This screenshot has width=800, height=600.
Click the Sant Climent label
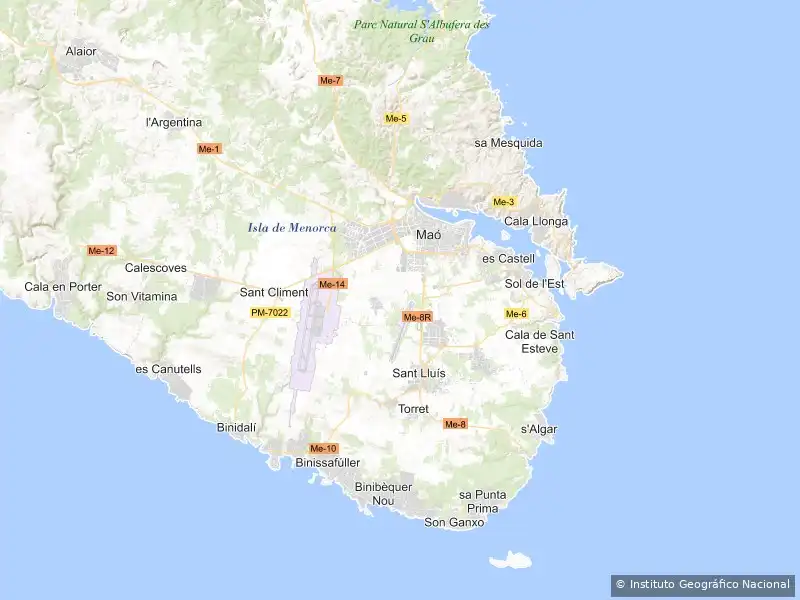[x=274, y=292]
